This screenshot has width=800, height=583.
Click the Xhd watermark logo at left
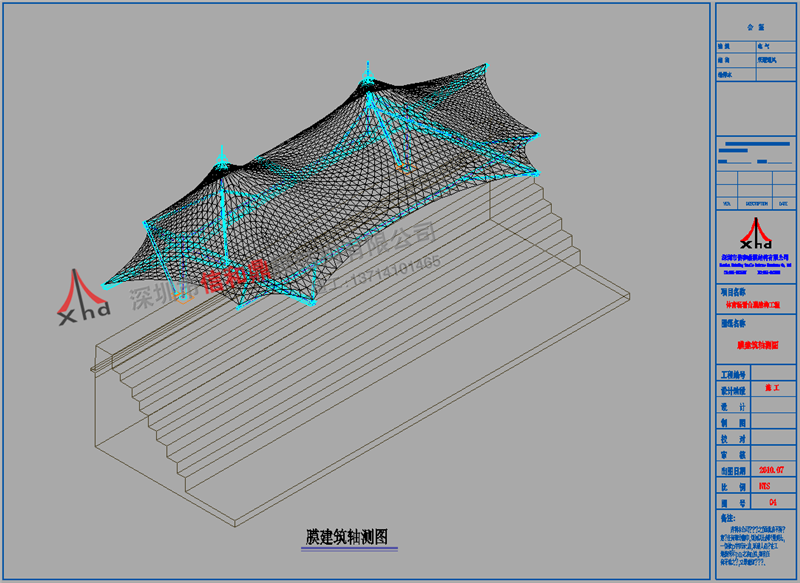pyautogui.click(x=83, y=300)
